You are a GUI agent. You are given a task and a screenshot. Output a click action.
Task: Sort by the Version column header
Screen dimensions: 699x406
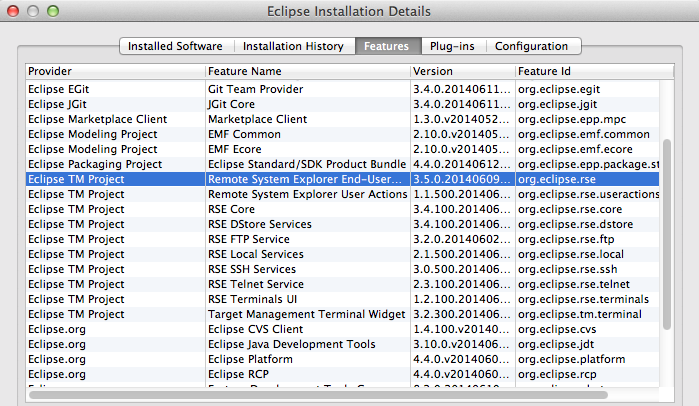[461, 72]
